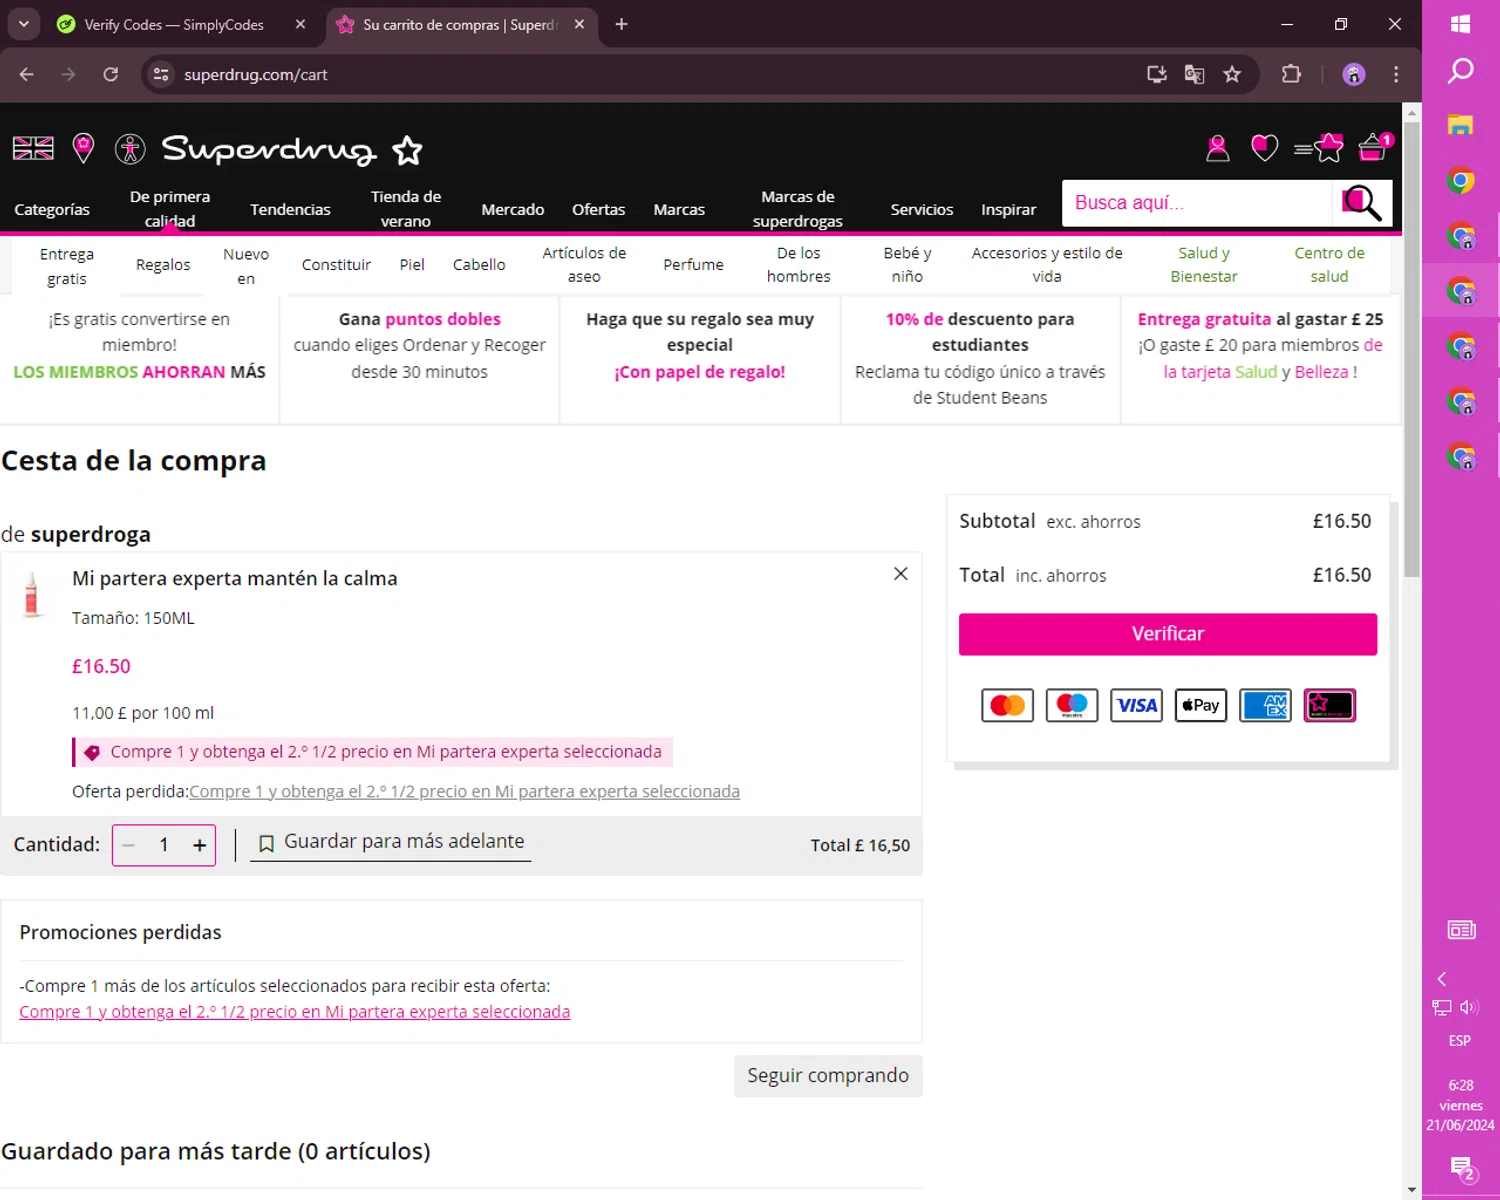Click the product thumbnail image
1500x1200 pixels.
pyautogui.click(x=32, y=595)
